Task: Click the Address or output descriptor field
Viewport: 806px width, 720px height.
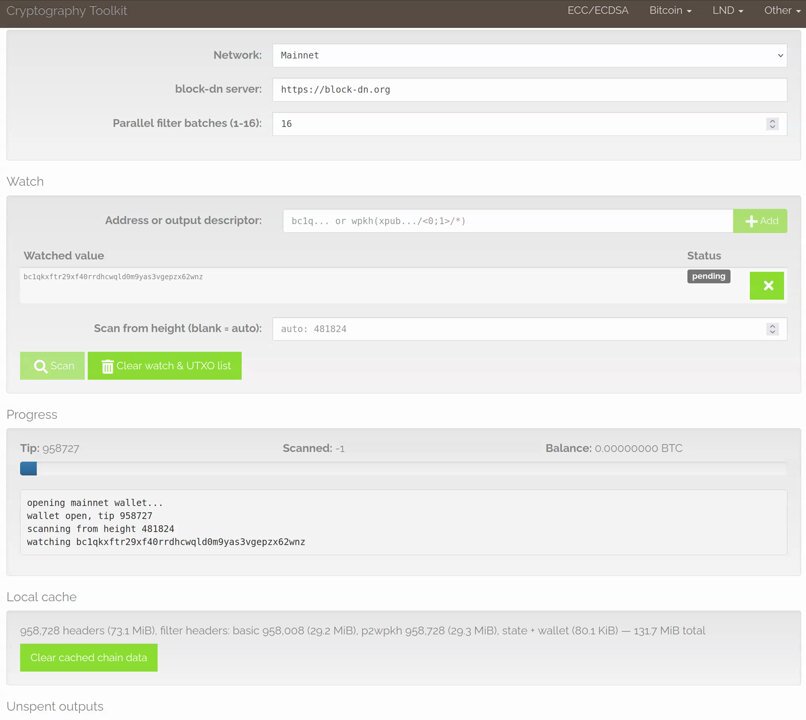Action: click(x=508, y=221)
